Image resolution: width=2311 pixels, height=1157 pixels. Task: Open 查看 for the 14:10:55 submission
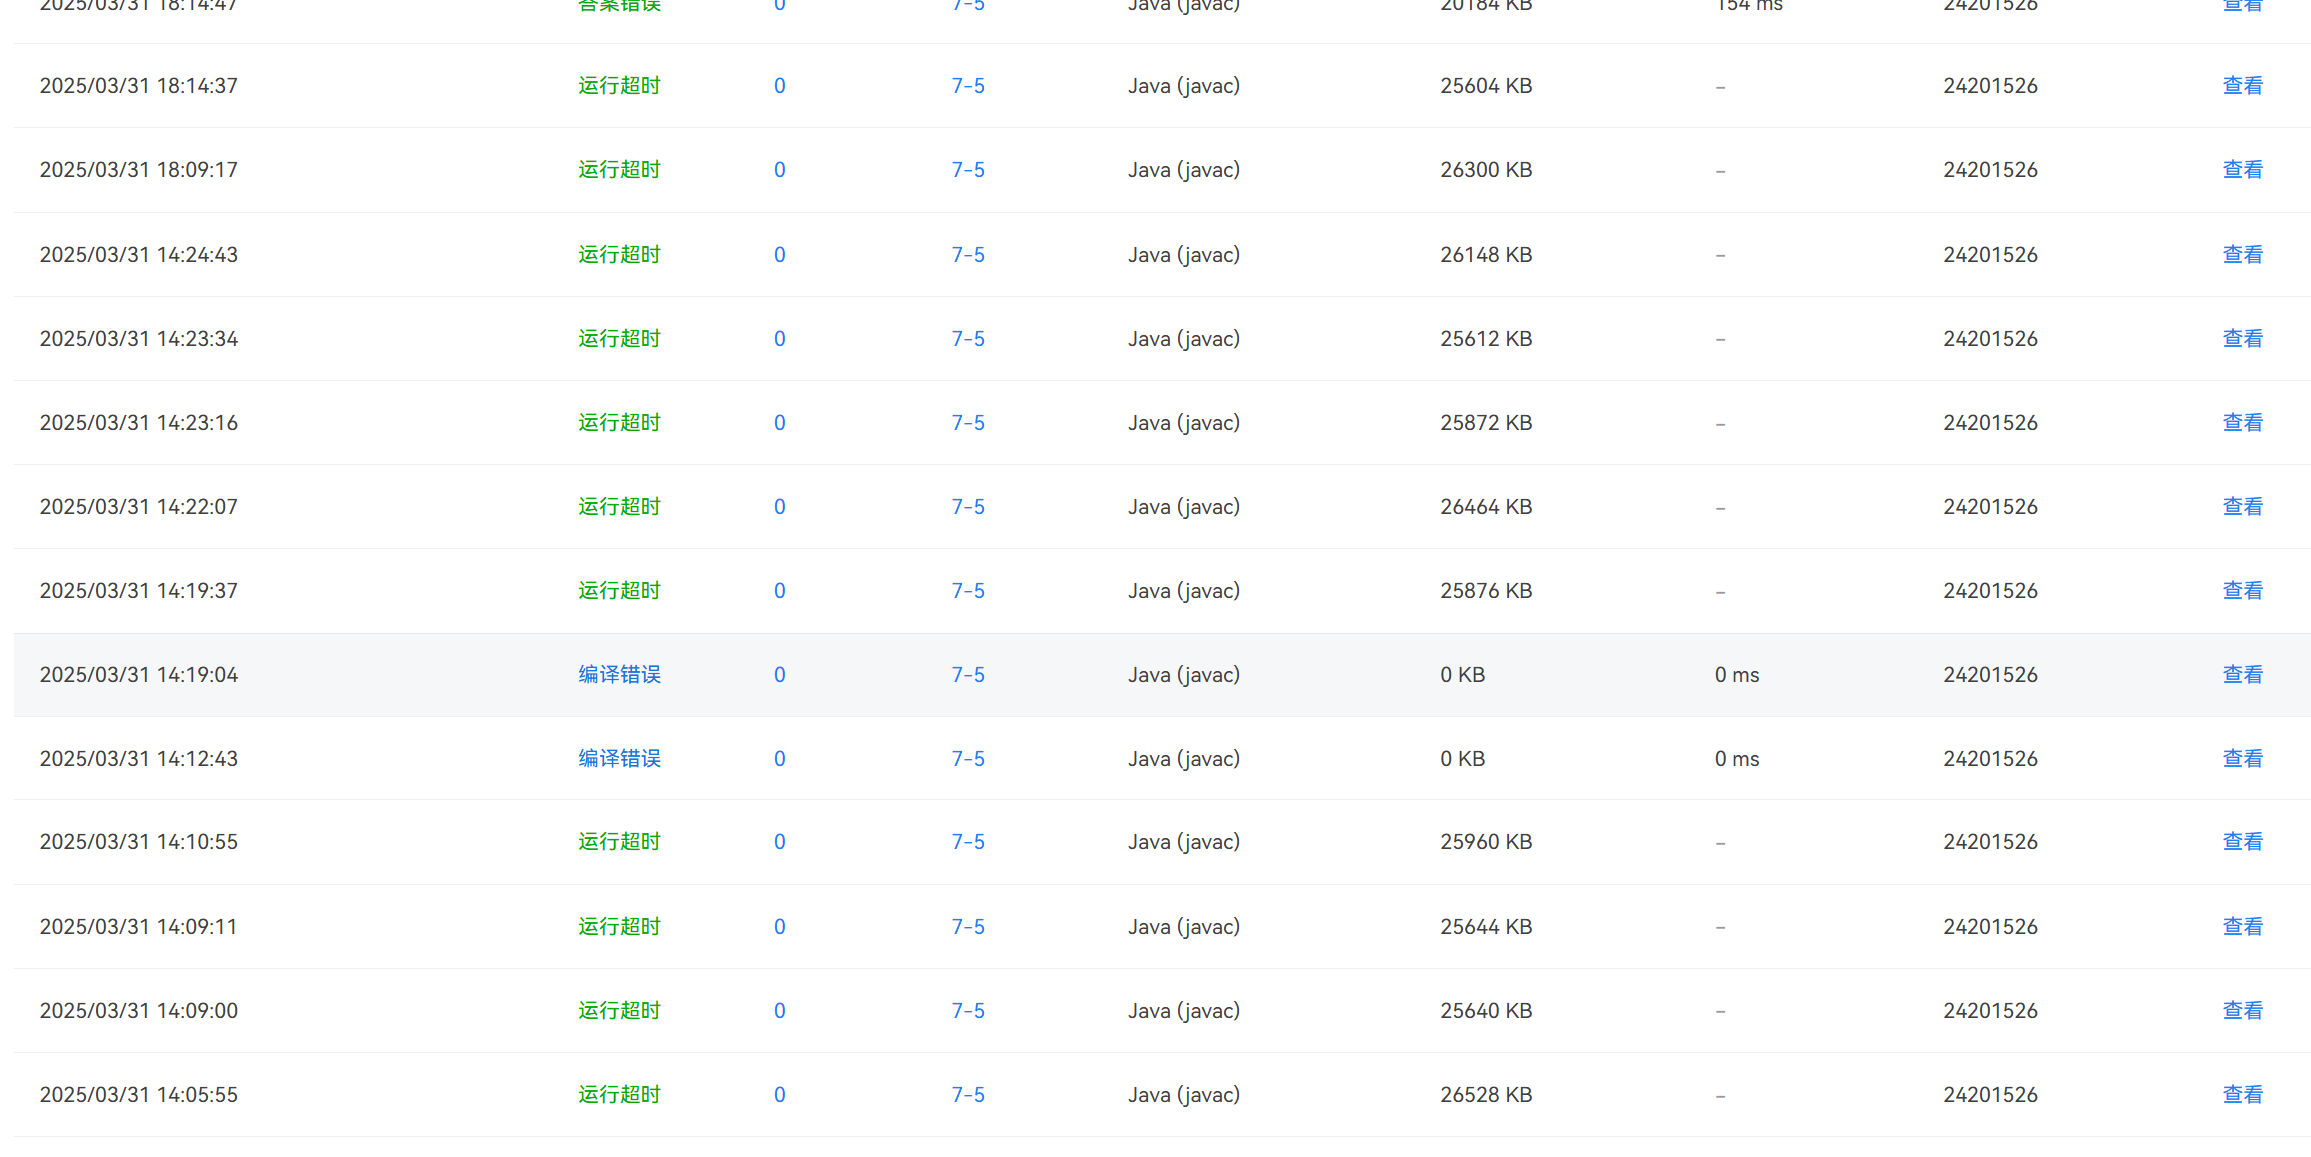pyautogui.click(x=2241, y=842)
